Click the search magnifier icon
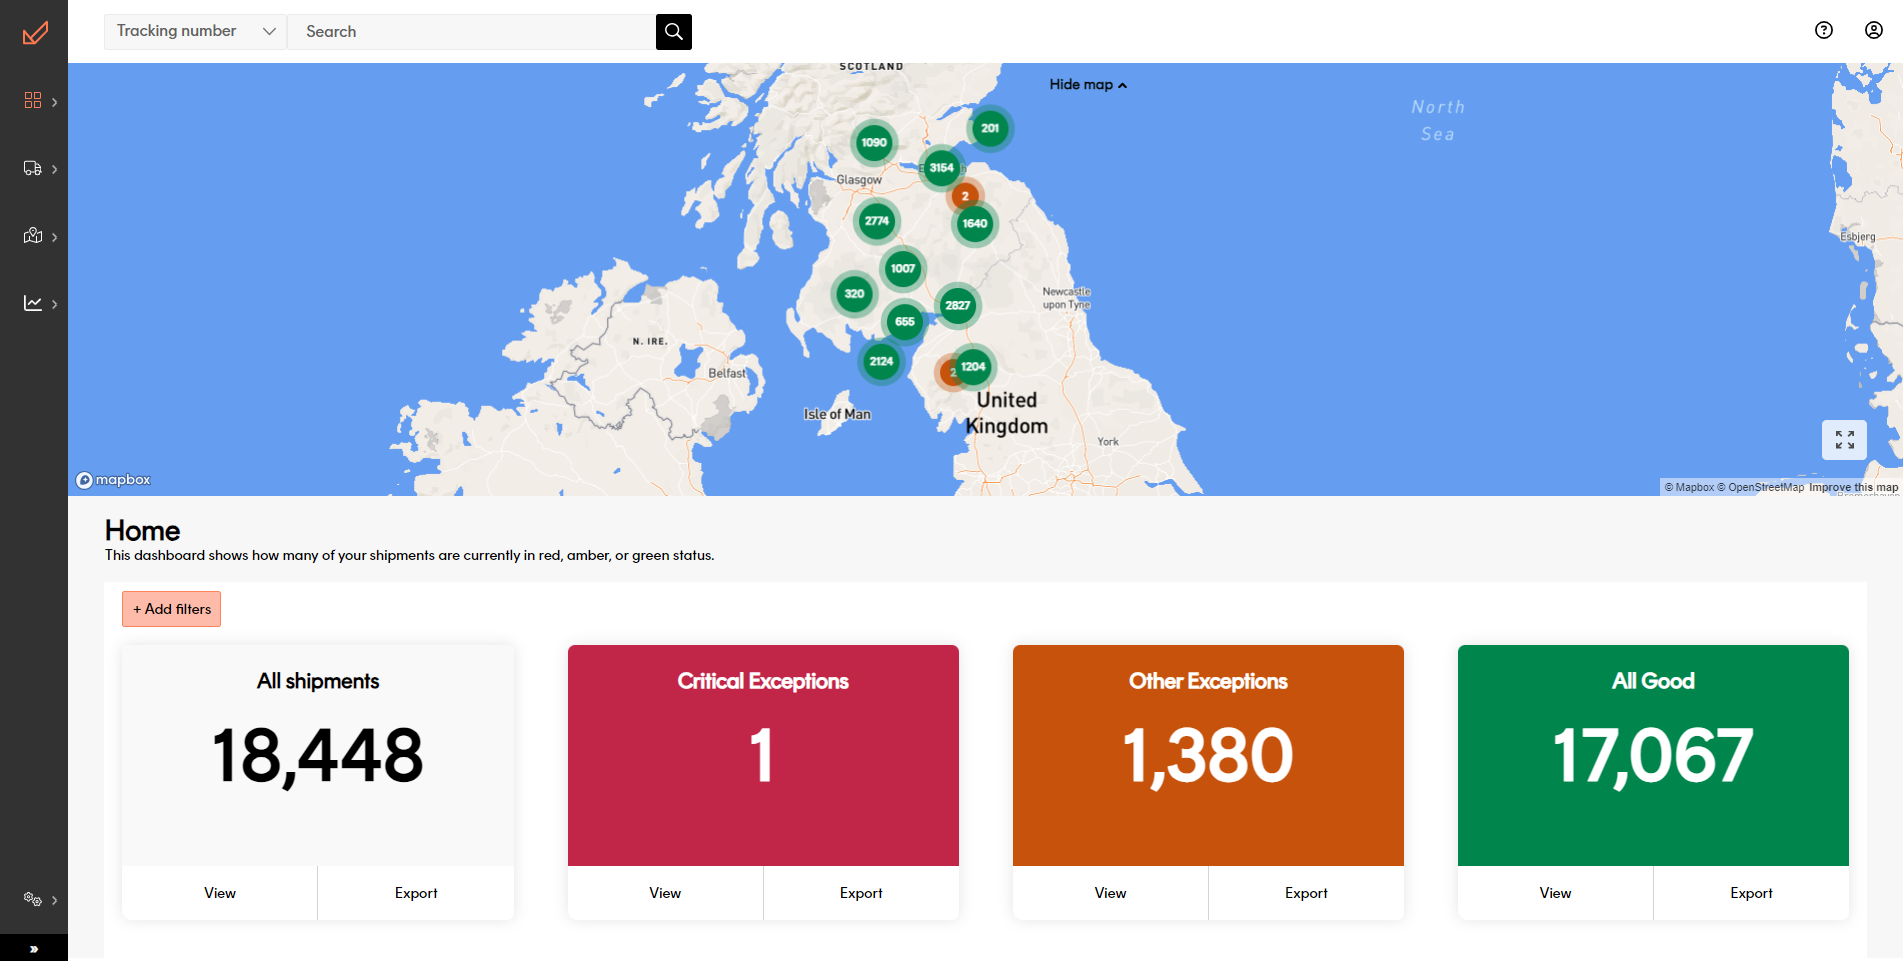 pos(673,31)
